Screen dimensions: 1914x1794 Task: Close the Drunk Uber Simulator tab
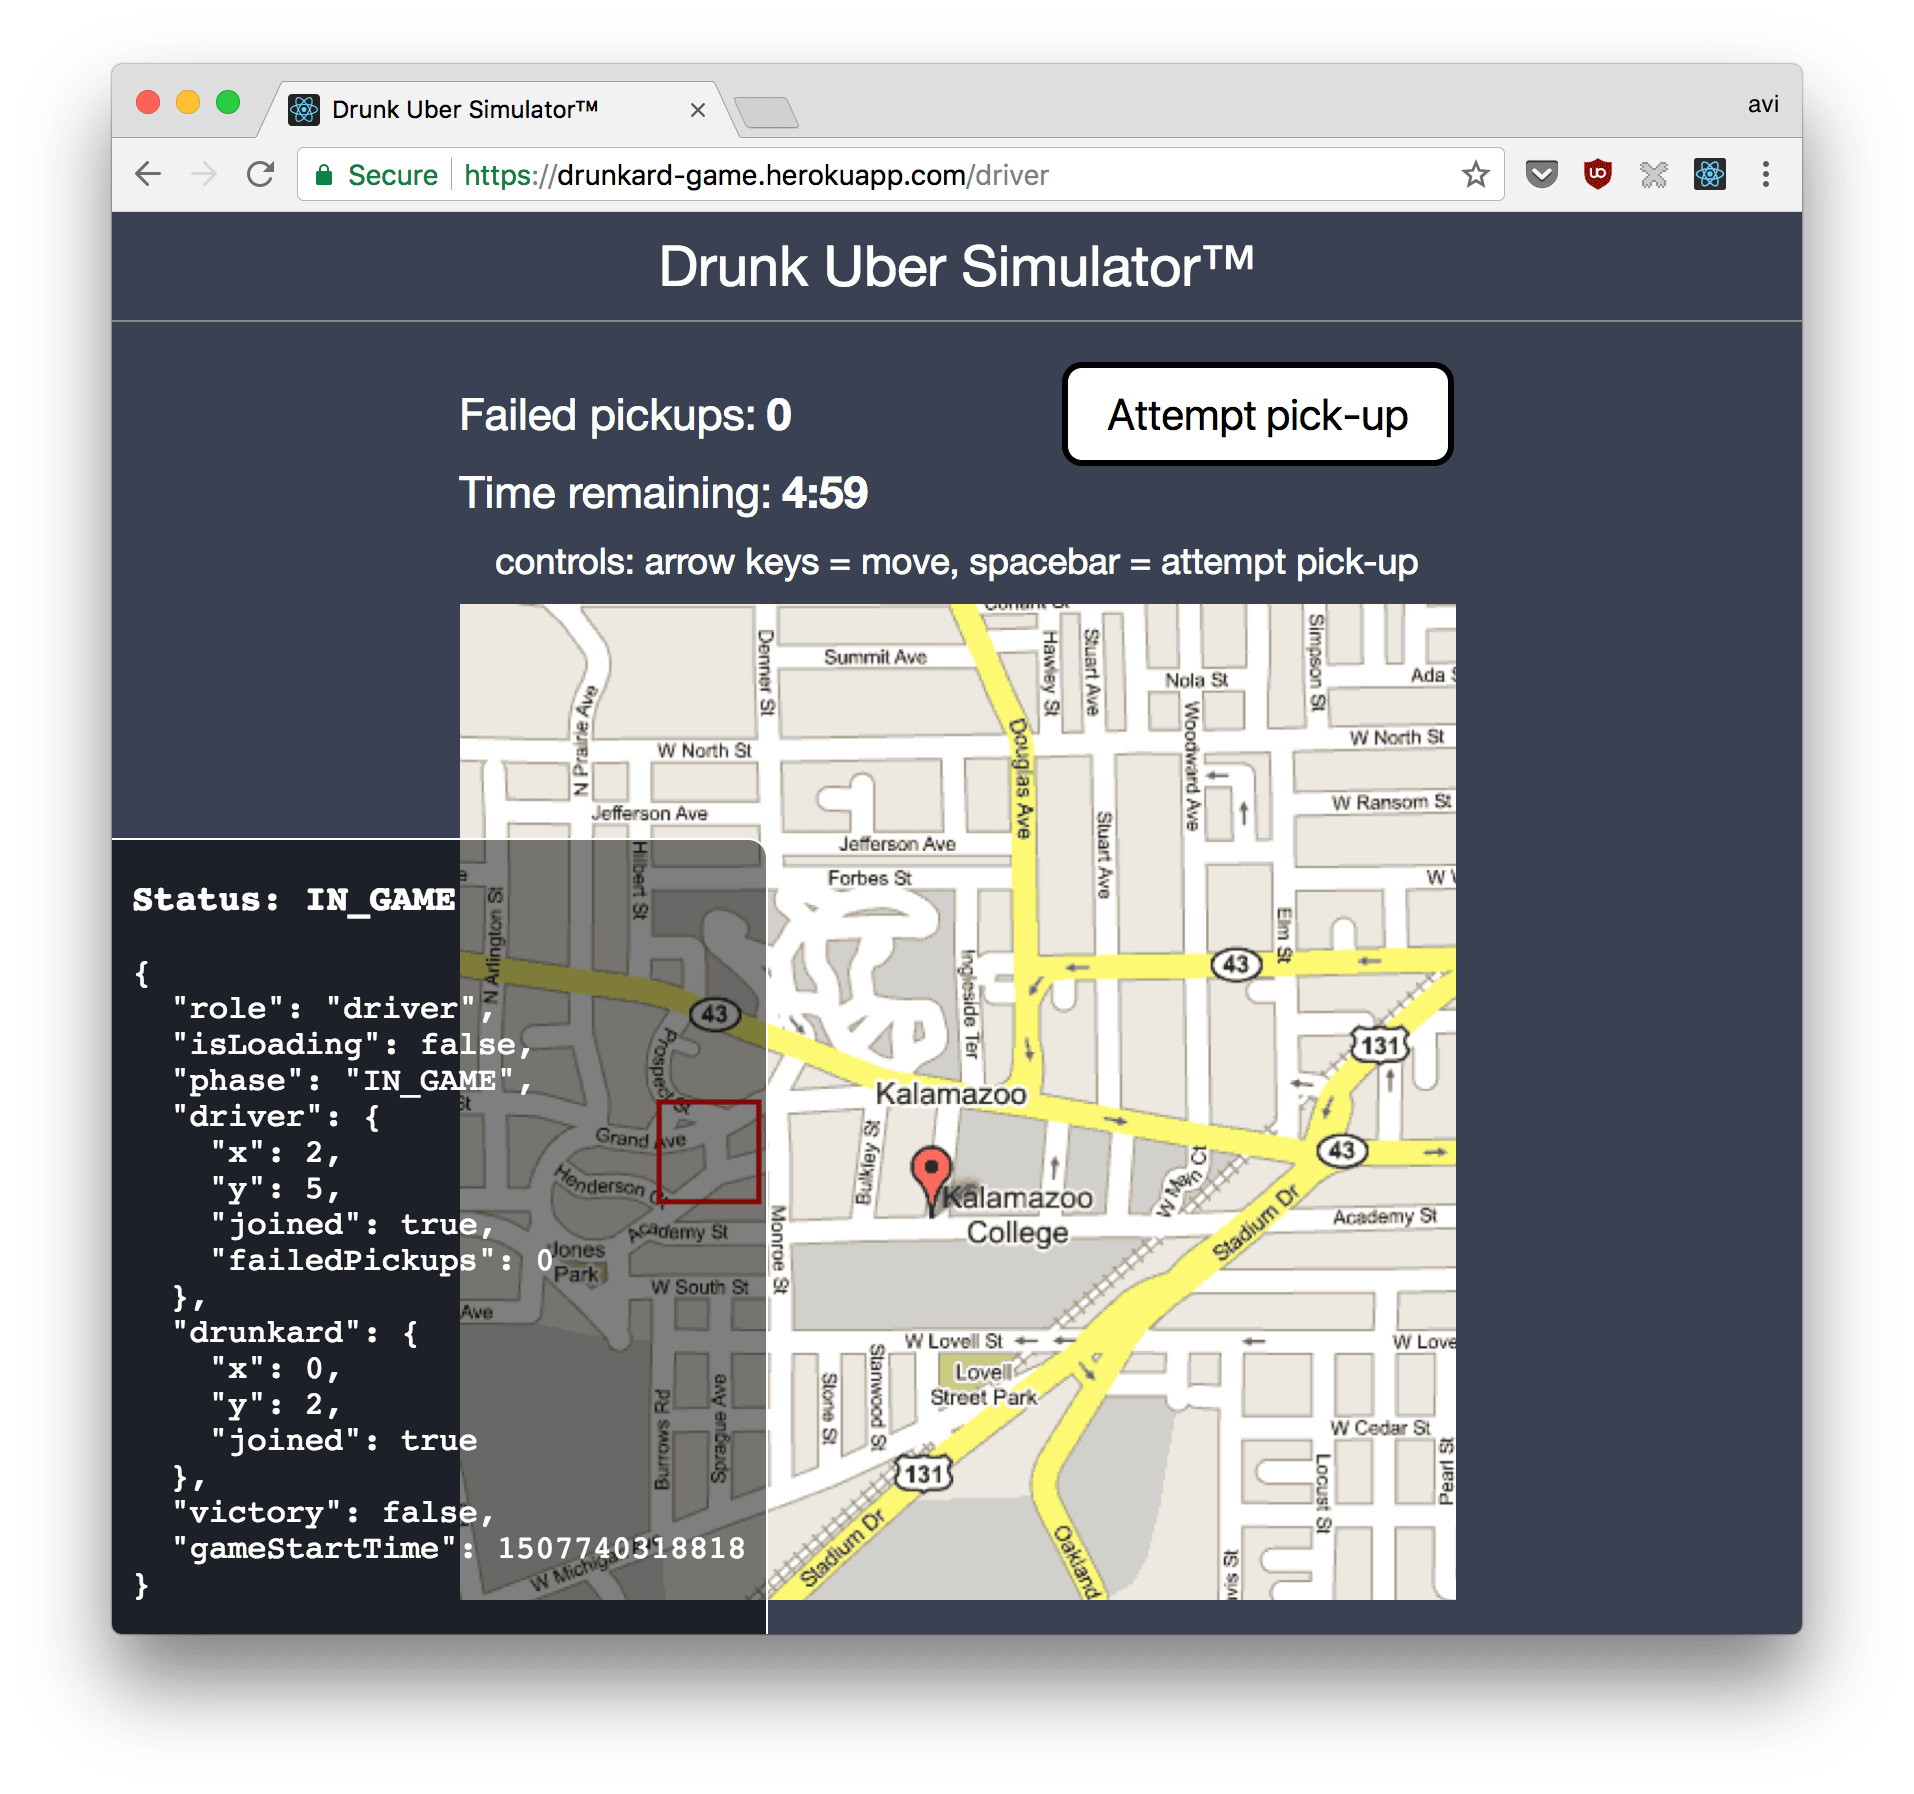(698, 110)
